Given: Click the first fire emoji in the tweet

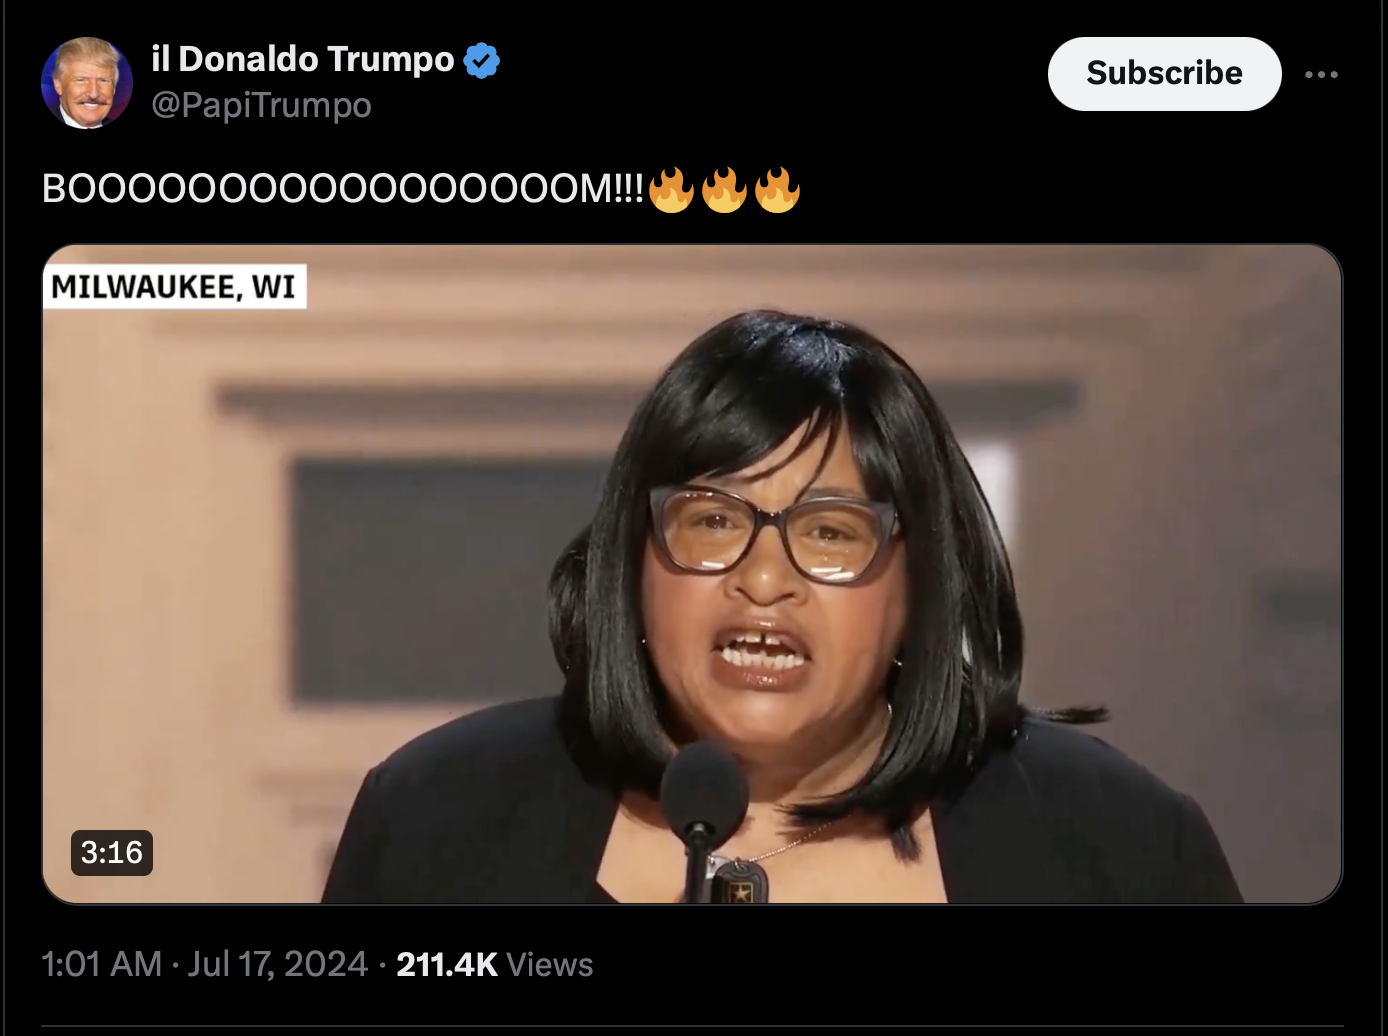Looking at the screenshot, I should [671, 189].
